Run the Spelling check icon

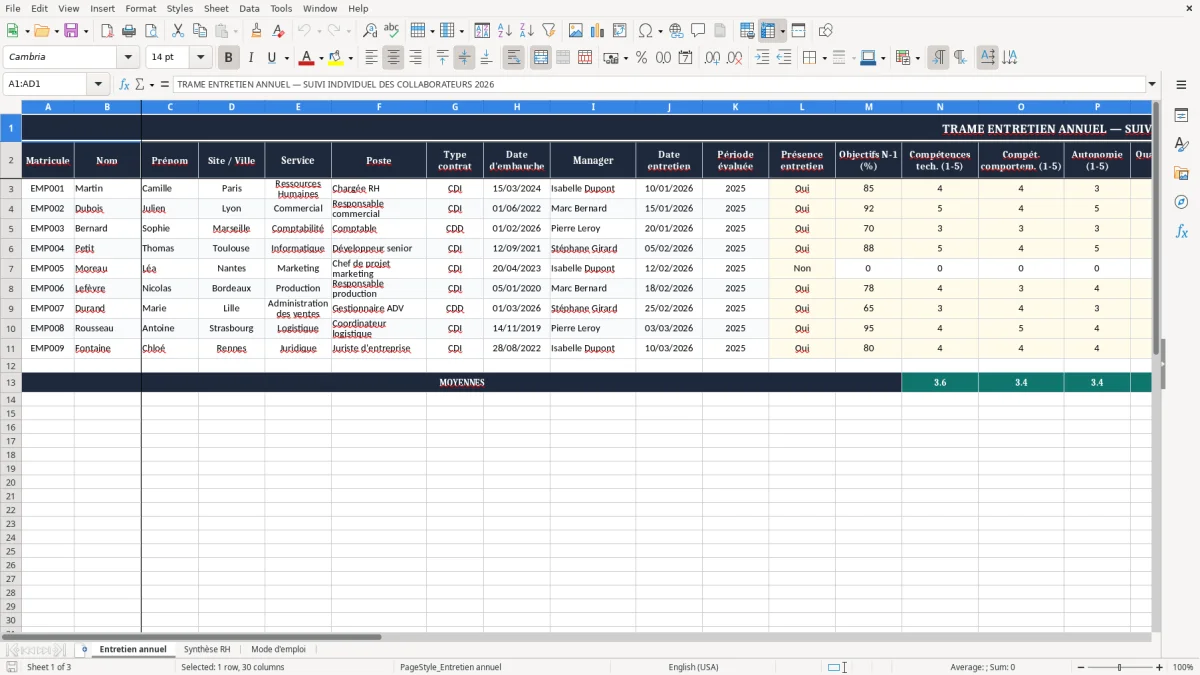[392, 31]
